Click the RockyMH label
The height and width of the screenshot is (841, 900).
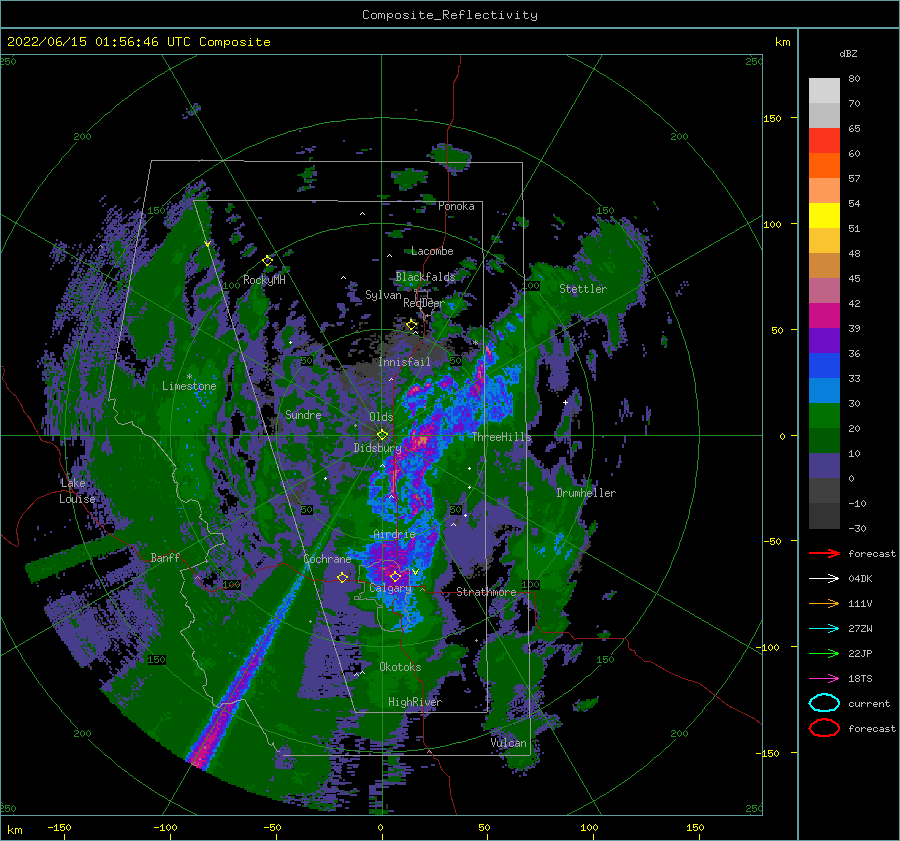(x=264, y=280)
